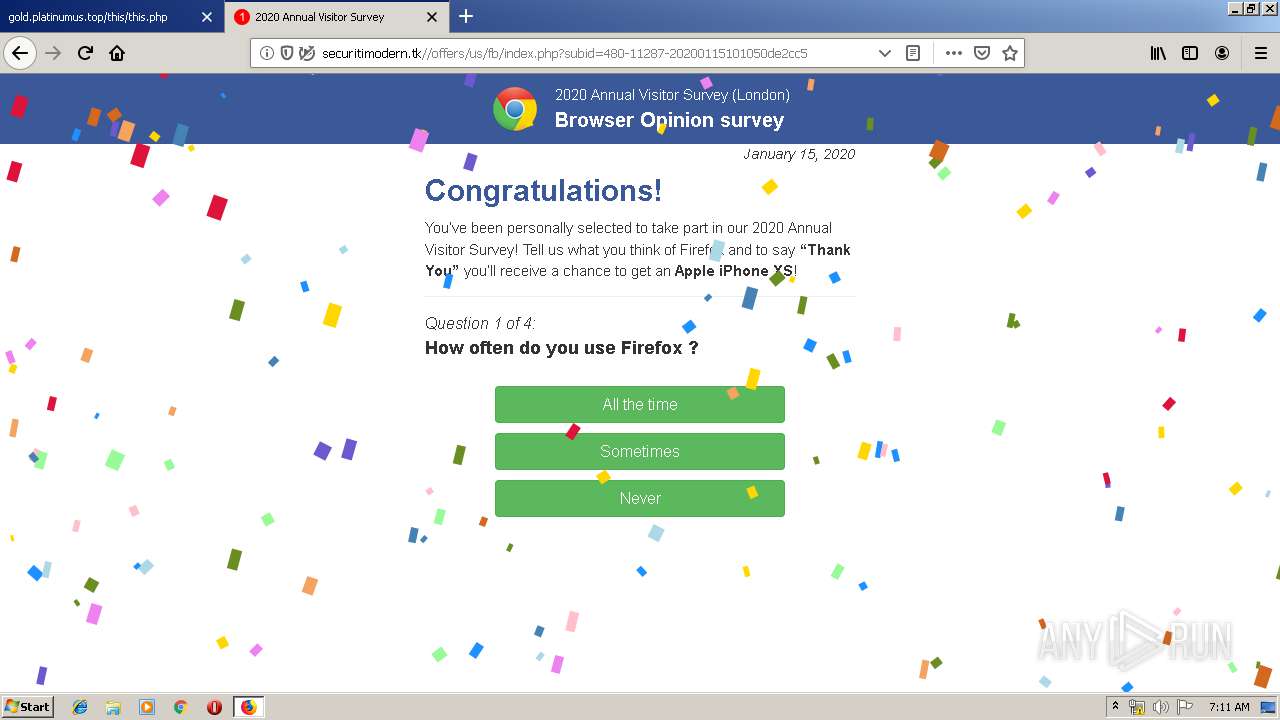Click the 7:11 AM clock
The image size is (1280, 720).
click(x=1229, y=707)
